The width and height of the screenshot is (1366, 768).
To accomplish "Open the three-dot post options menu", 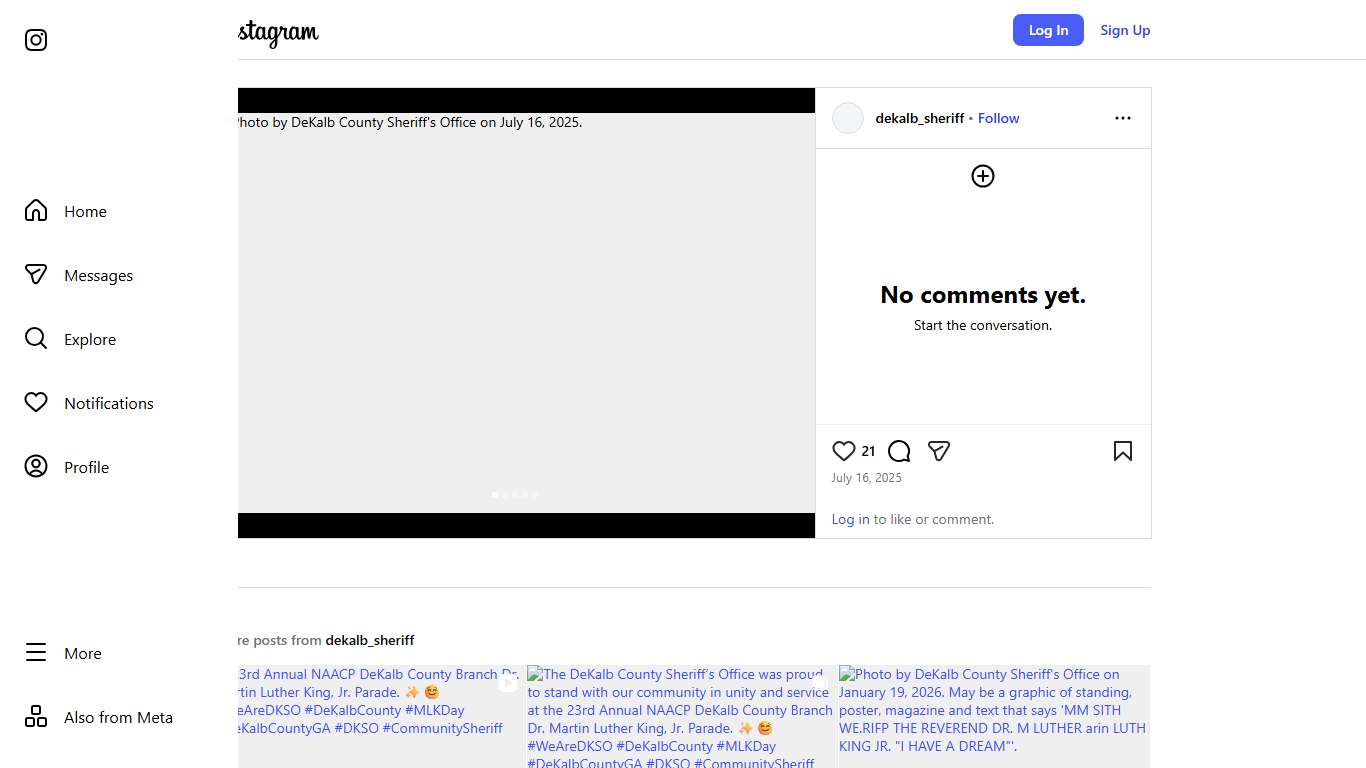I will [x=1123, y=118].
